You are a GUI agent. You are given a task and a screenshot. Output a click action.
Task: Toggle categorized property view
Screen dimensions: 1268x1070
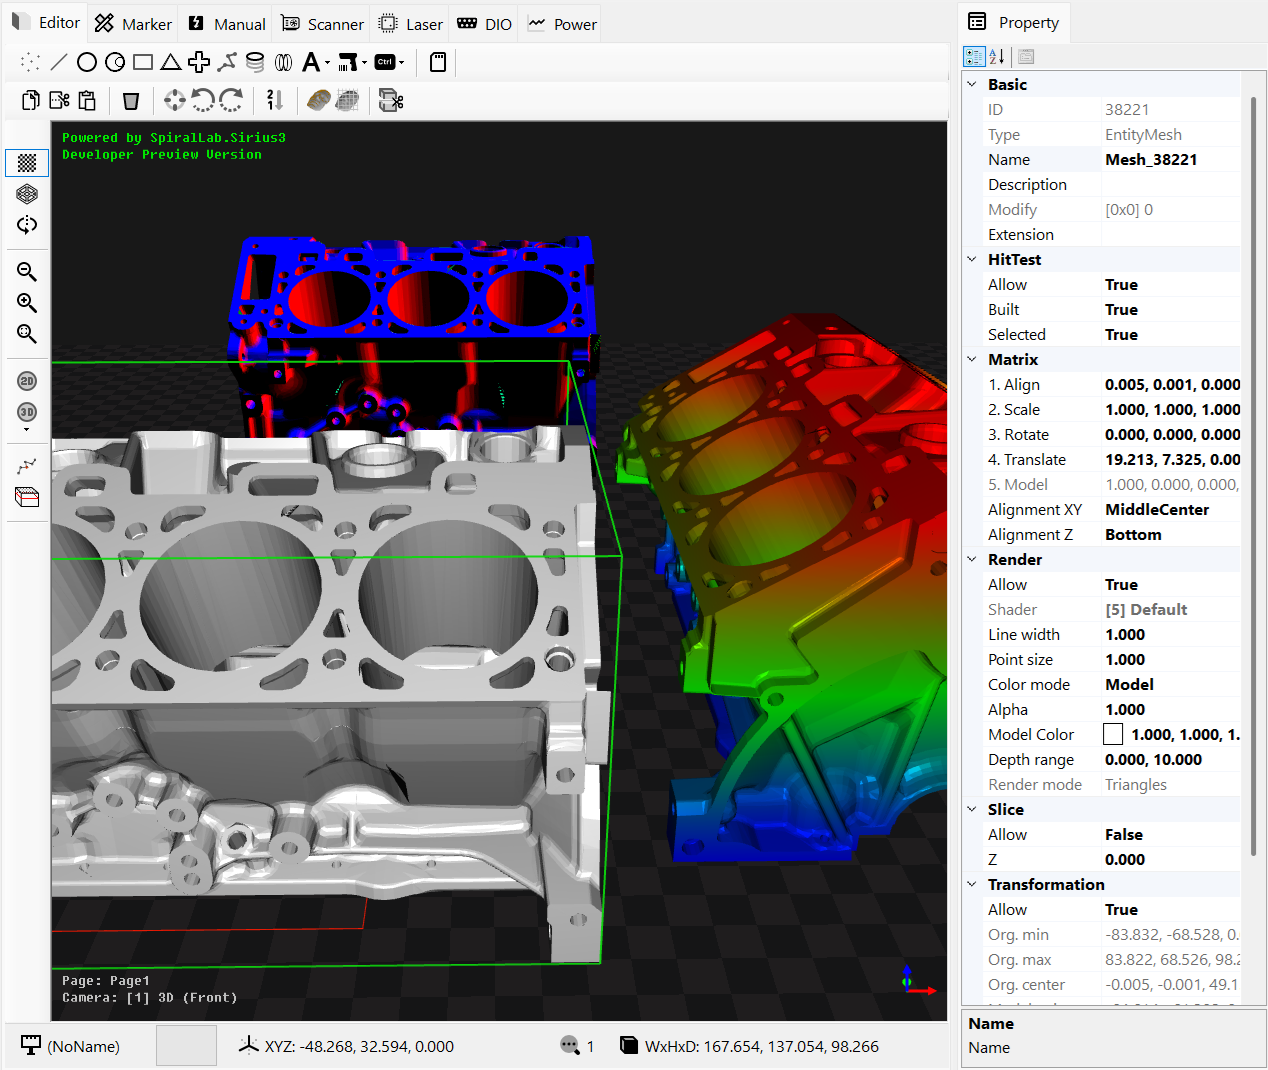click(x=974, y=57)
